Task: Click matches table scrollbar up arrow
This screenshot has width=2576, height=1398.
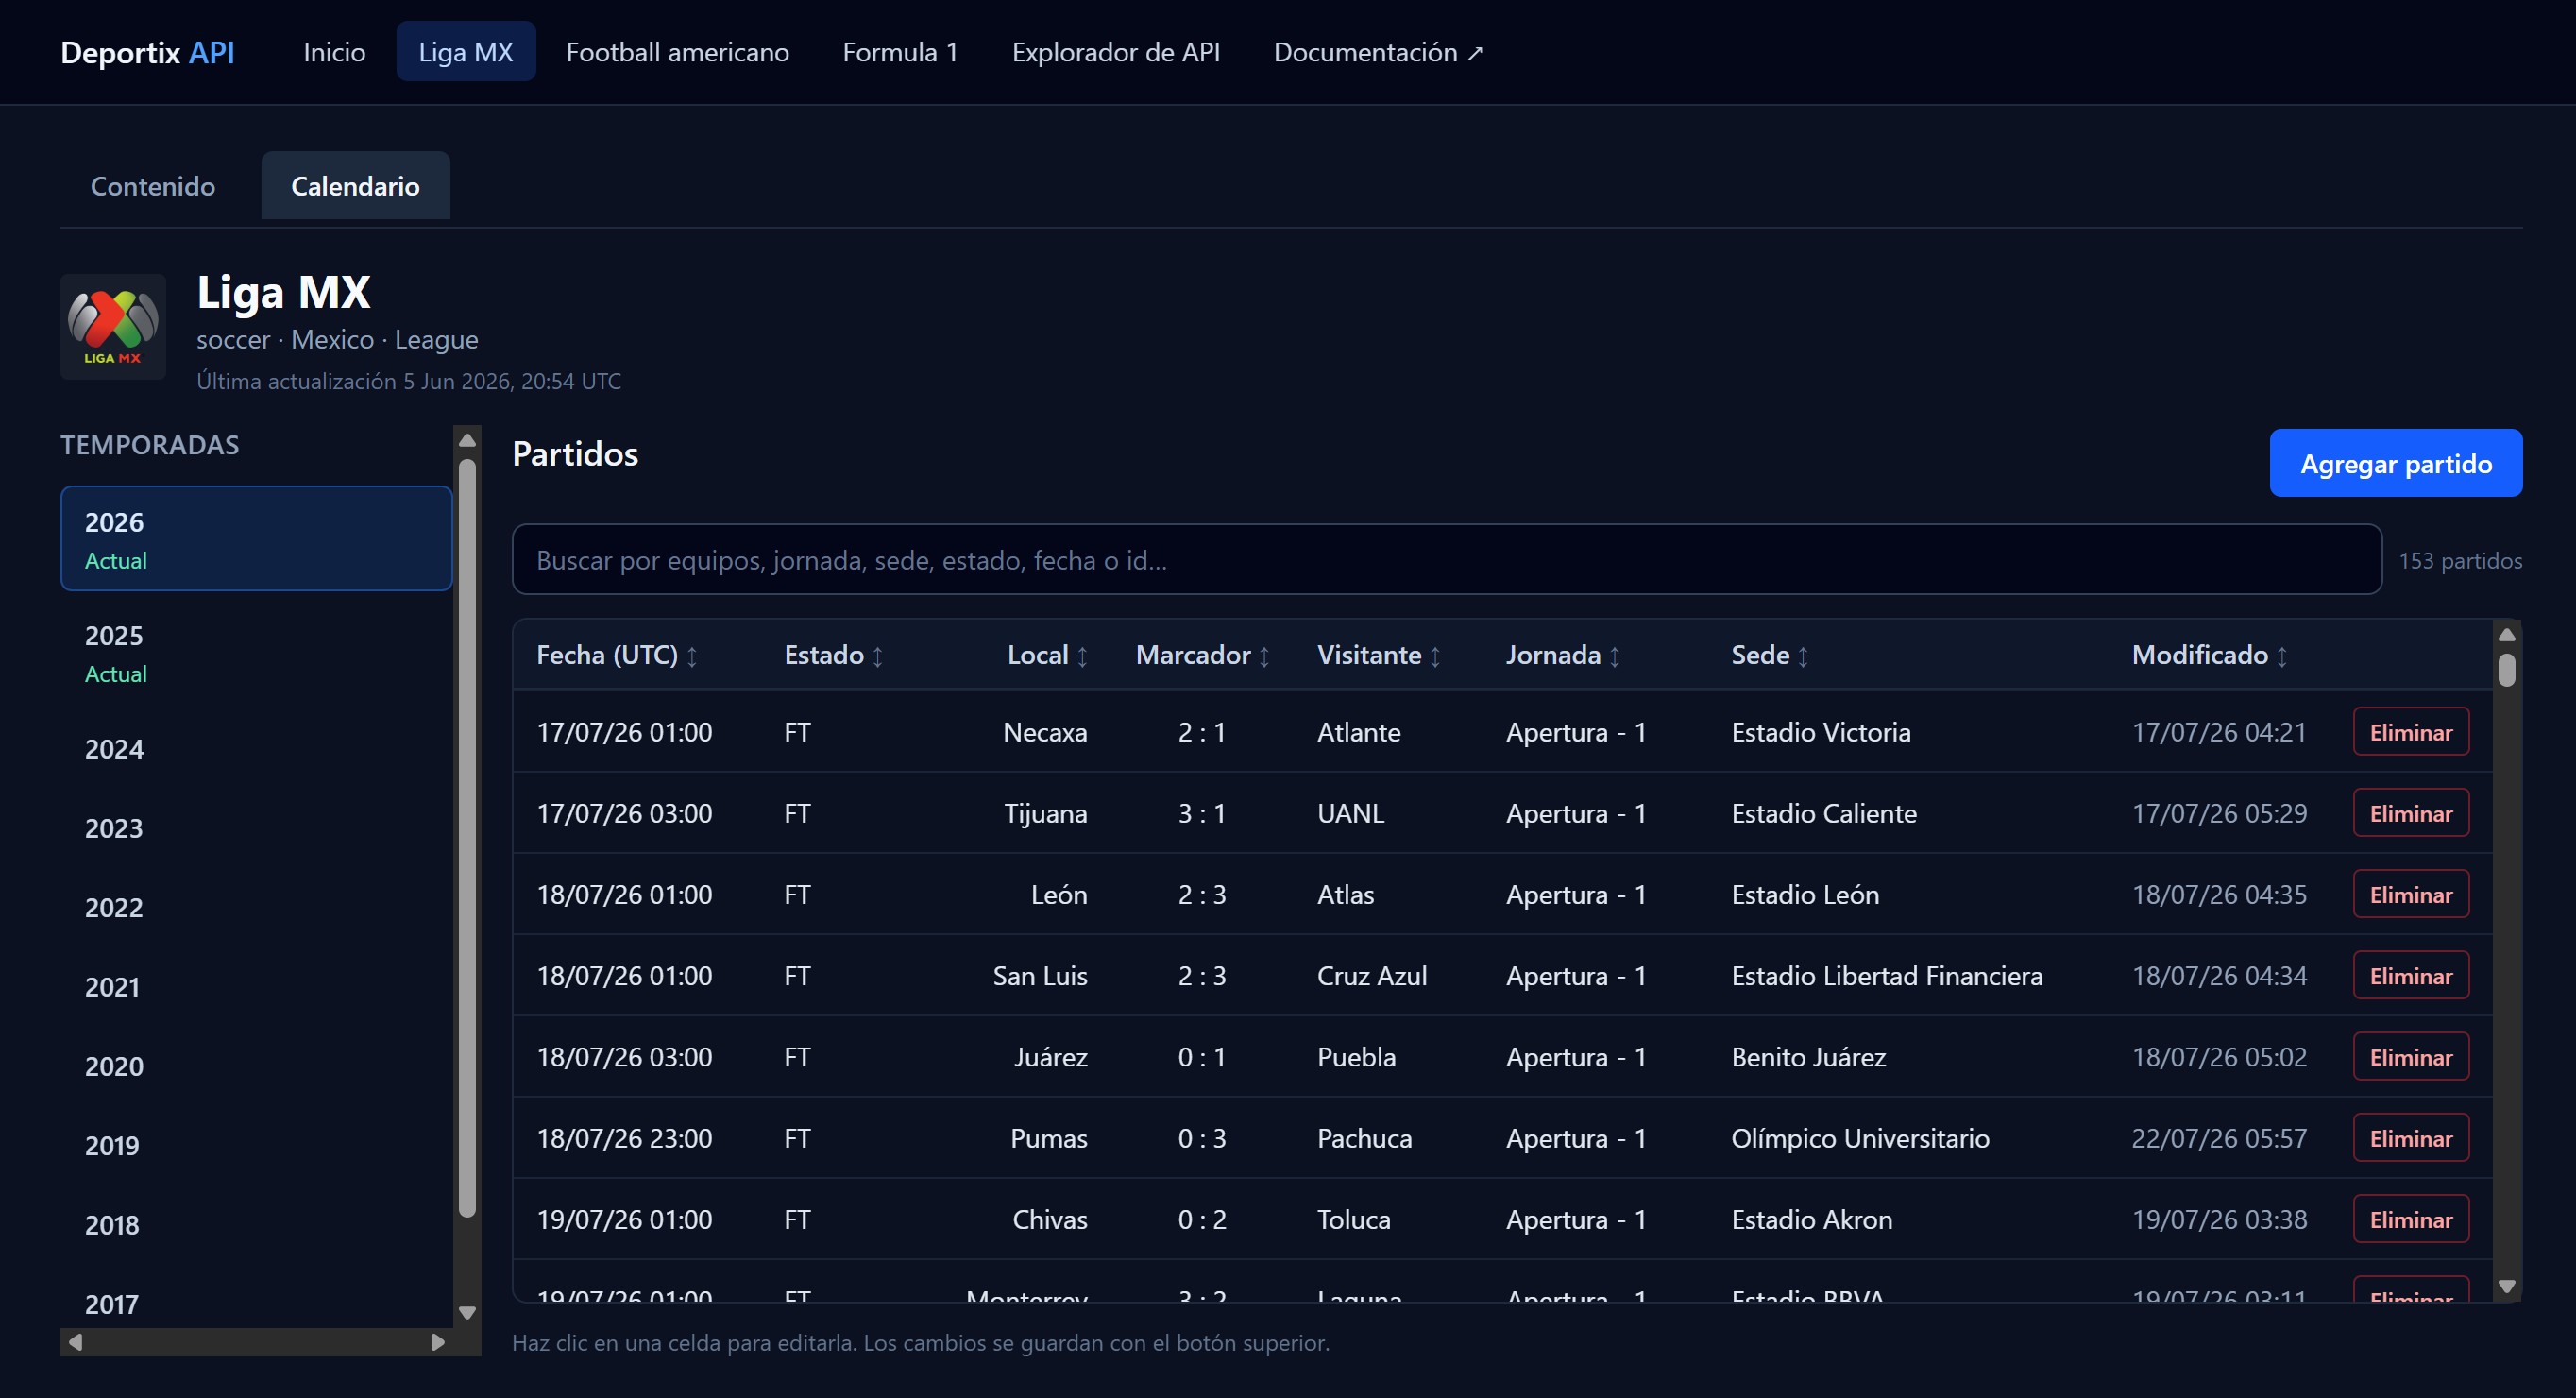Action: pos(2506,635)
